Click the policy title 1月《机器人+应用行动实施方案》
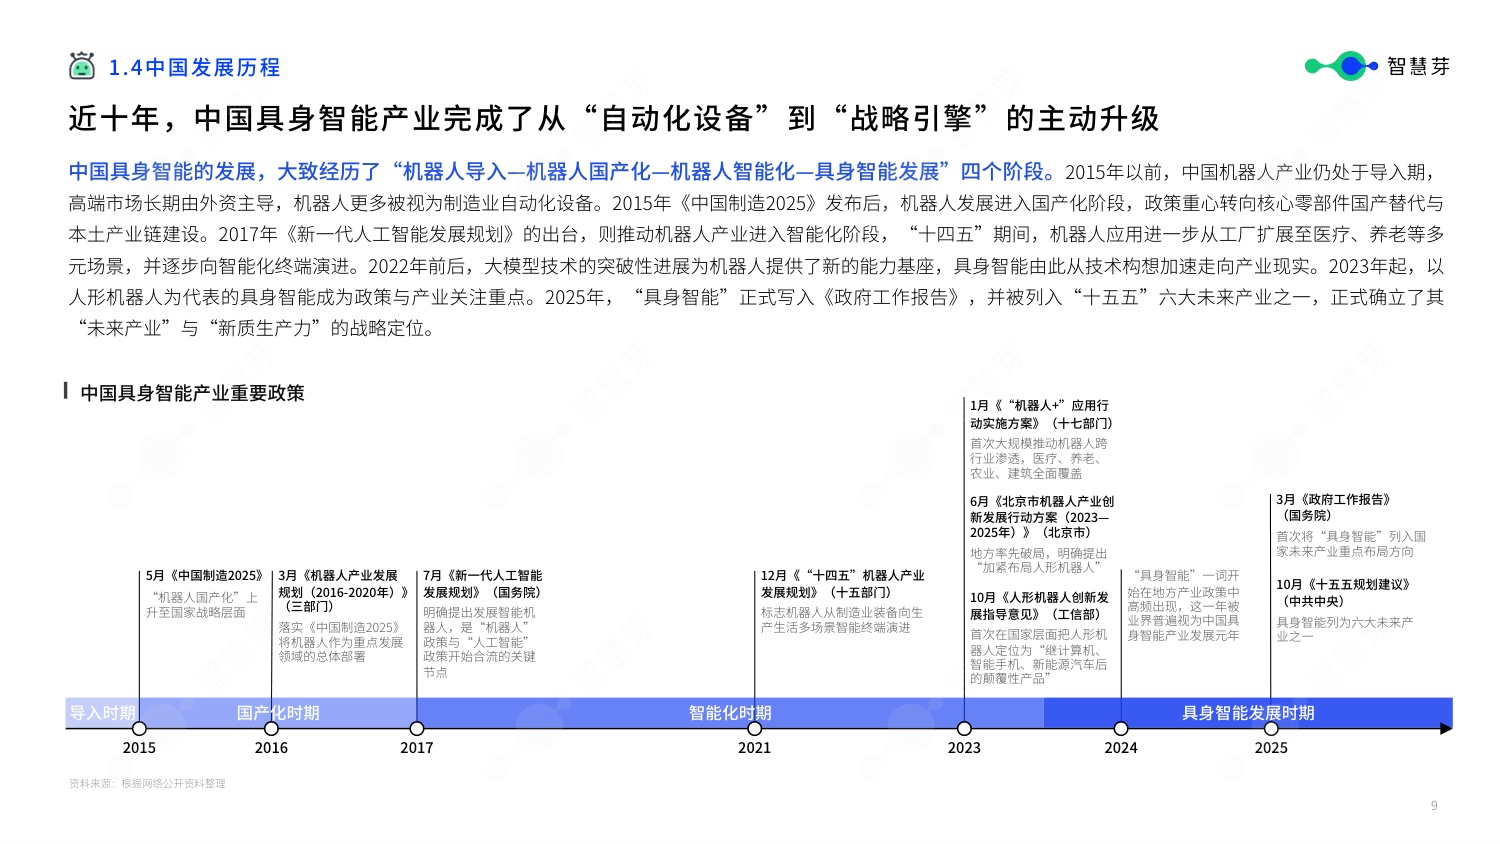 [x=1041, y=414]
